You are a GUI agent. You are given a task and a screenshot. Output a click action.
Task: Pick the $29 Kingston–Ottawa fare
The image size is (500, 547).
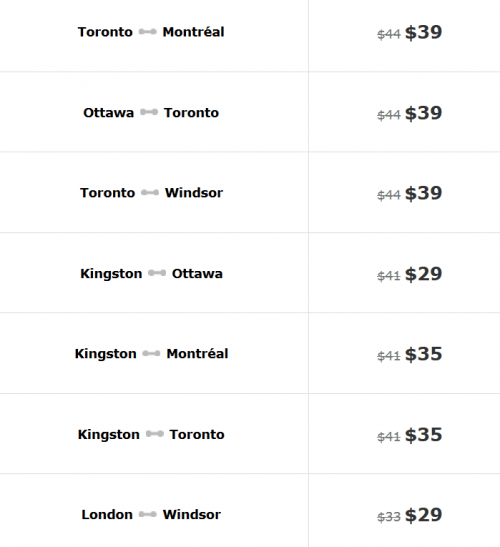423,274
